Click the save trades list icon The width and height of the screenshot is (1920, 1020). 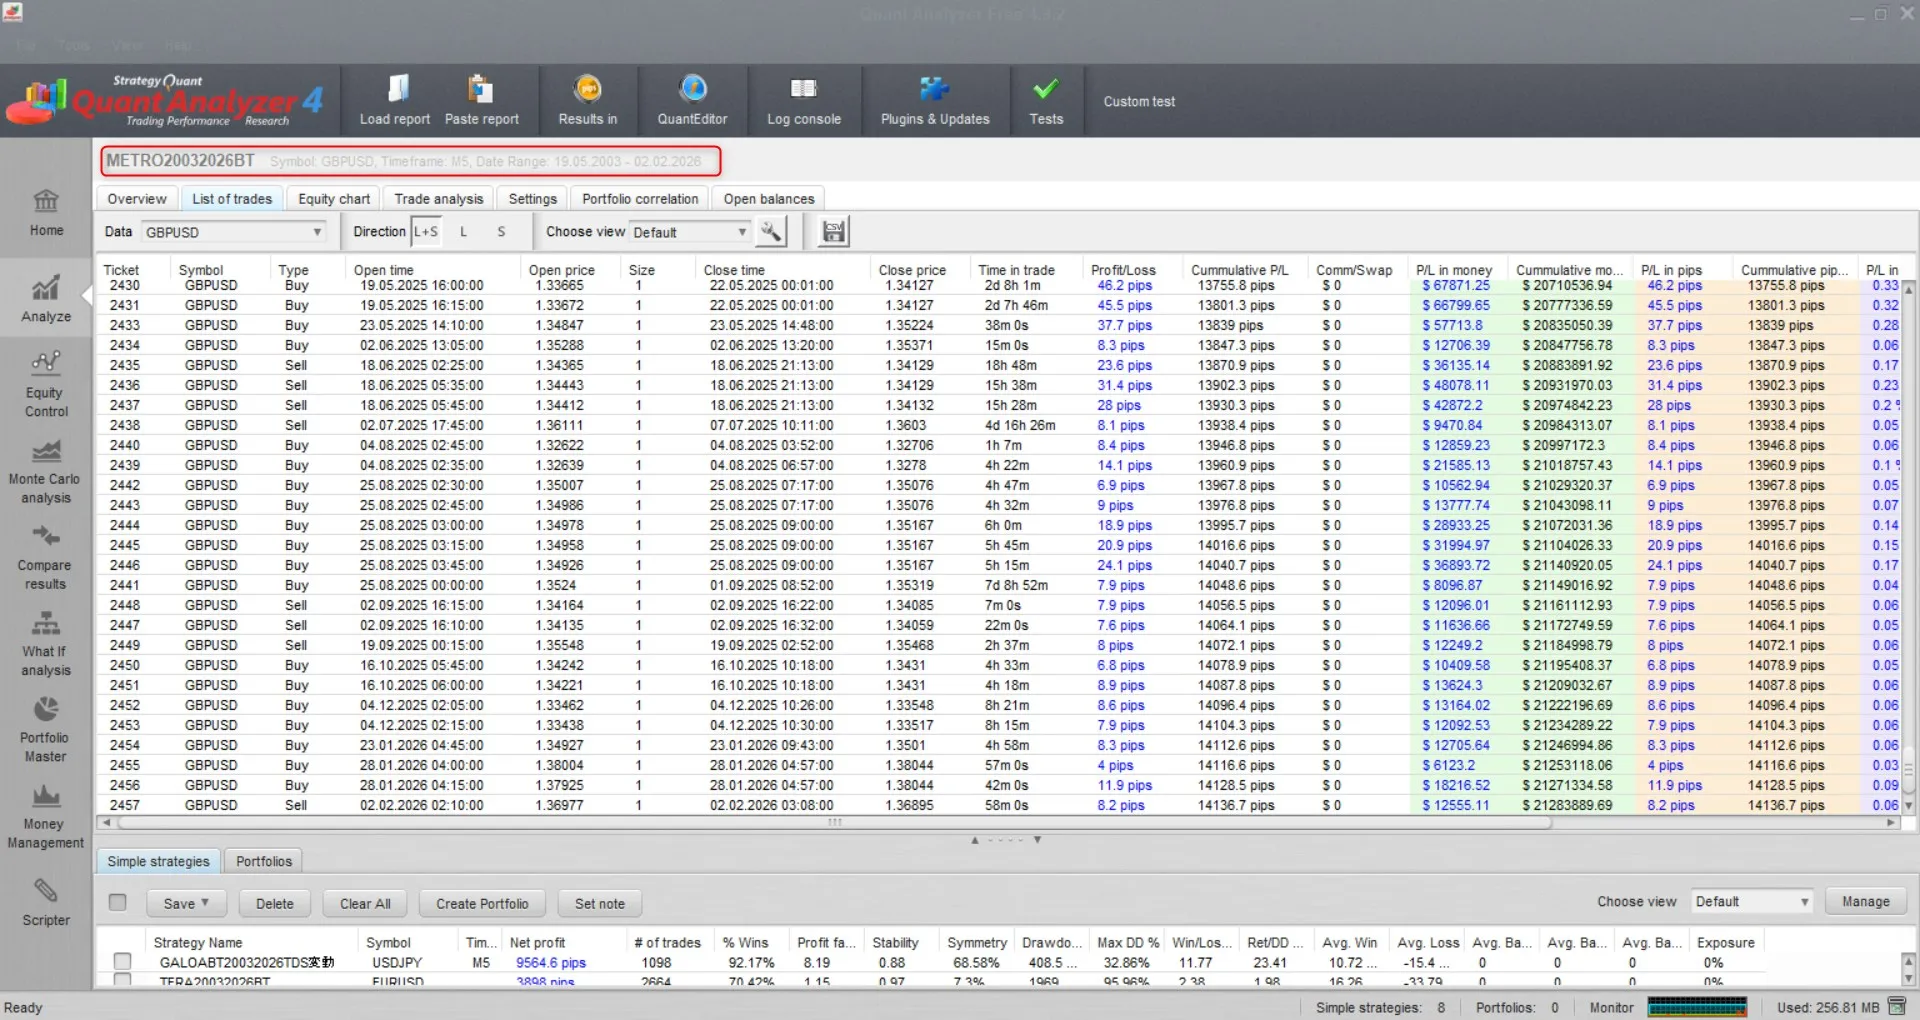click(833, 232)
